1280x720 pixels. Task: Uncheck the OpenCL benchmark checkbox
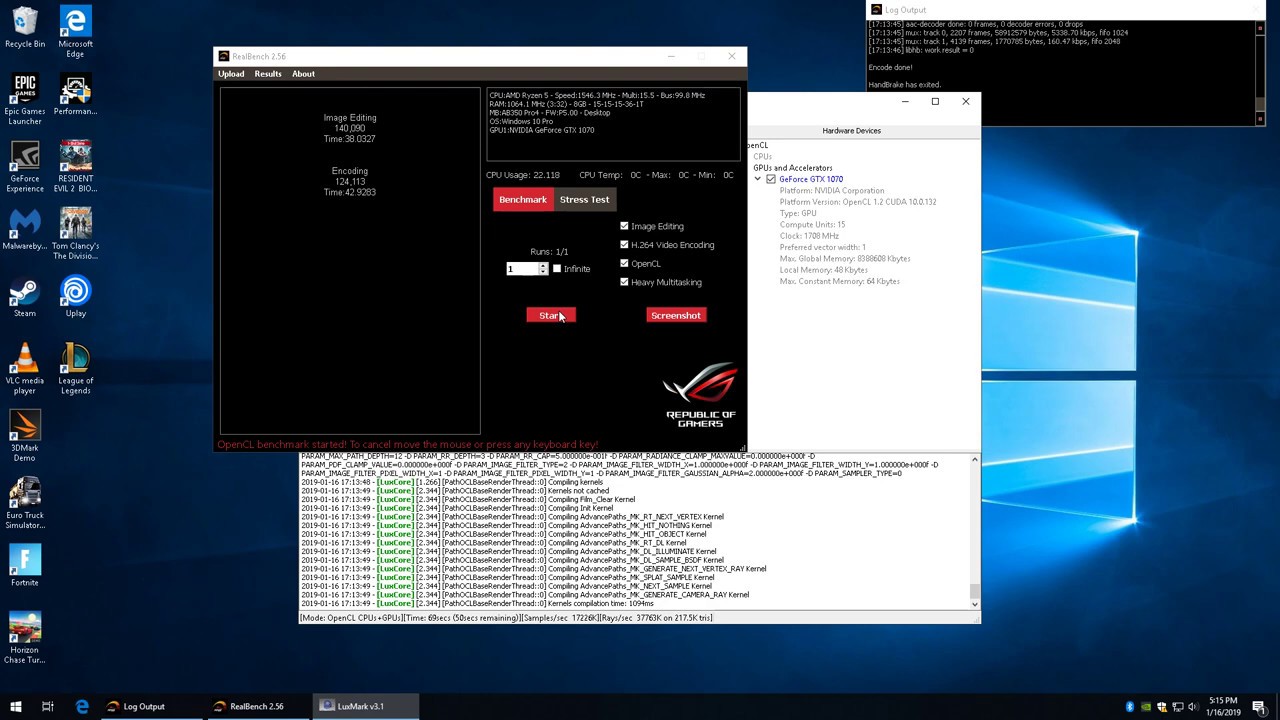pos(624,263)
